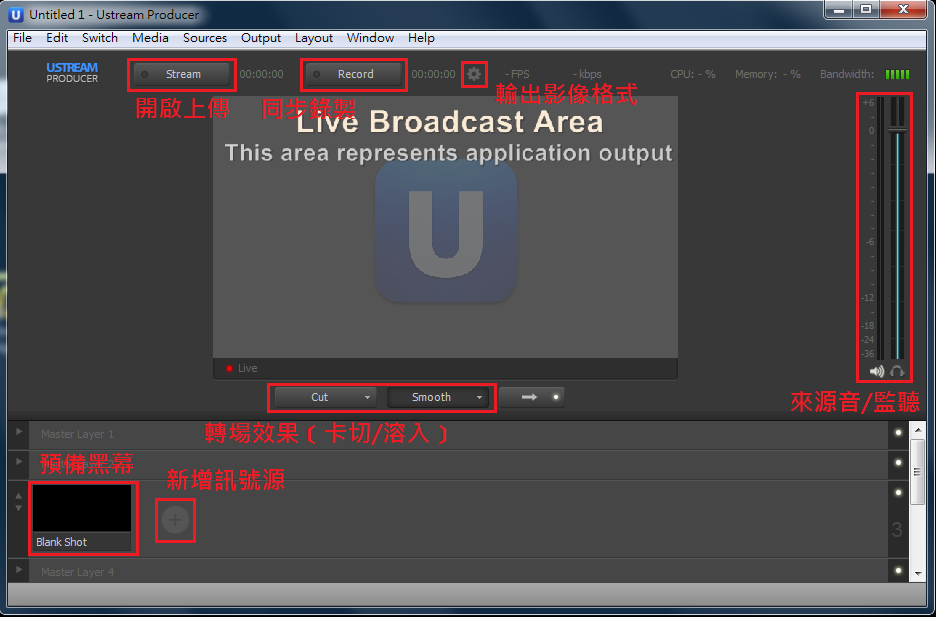Click the audio volume fader handle
Viewport: 936px width, 617px height.
[x=897, y=130]
